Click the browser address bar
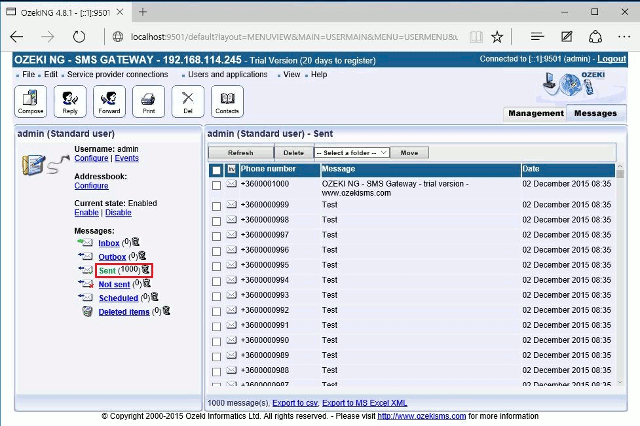Screen dimensions: 640x426 click(x=294, y=37)
